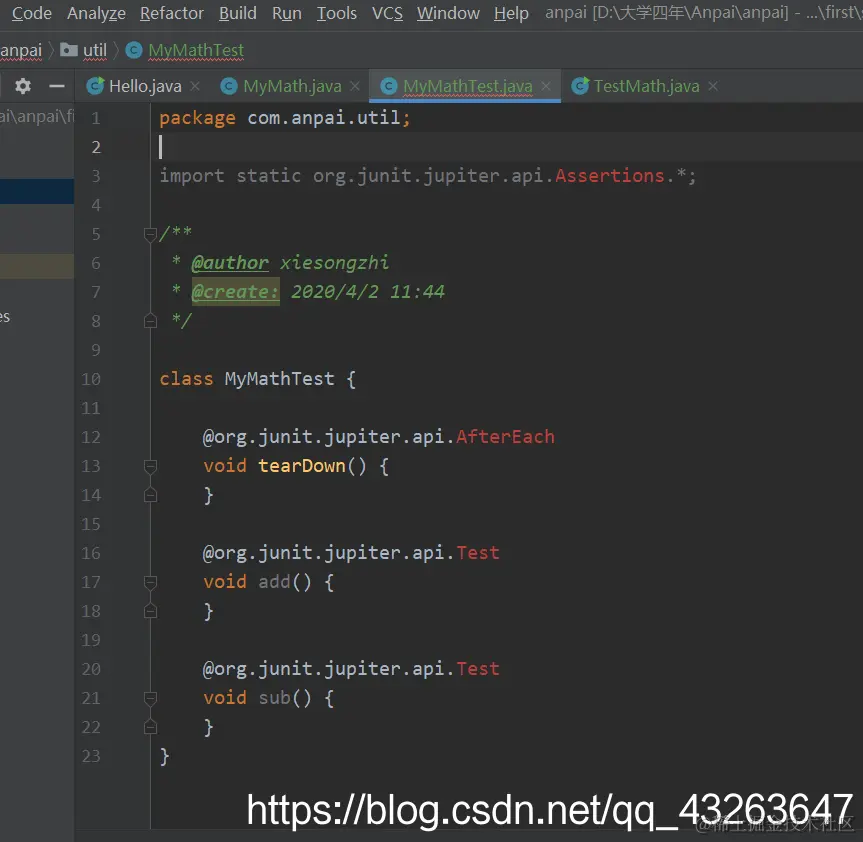Viewport: 863px width, 842px height.
Task: Click the @author tag in Javadoc
Action: 230,263
